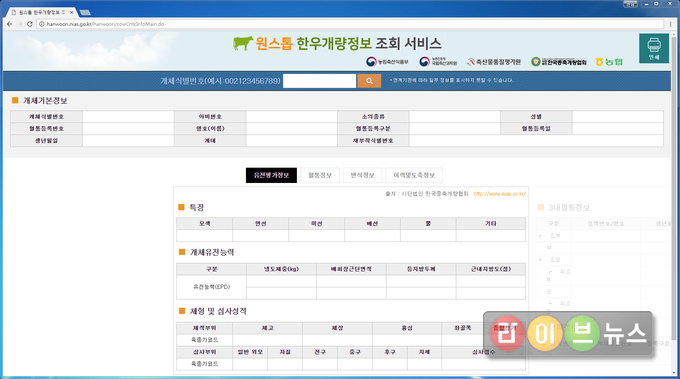Click the browser forward arrow

click(20, 24)
